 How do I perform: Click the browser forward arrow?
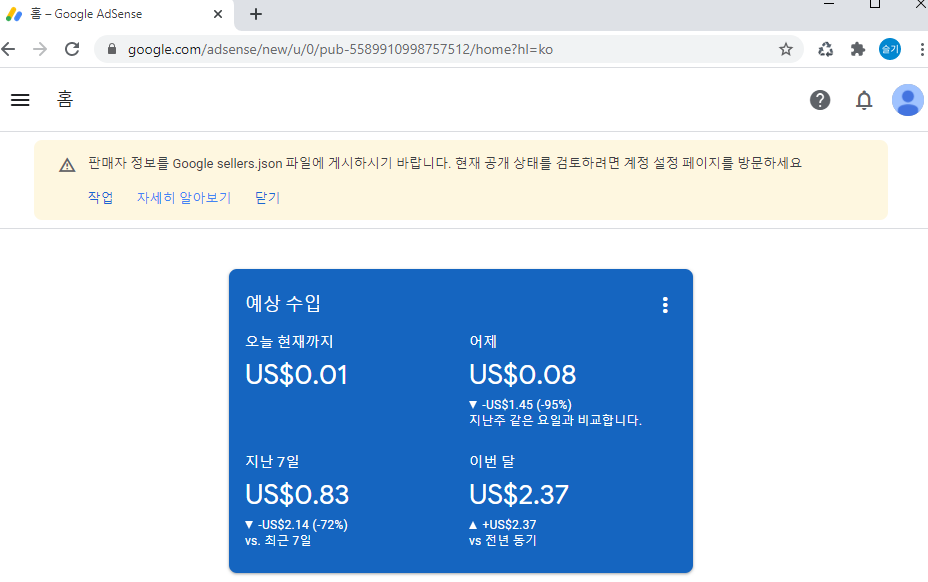pos(40,49)
